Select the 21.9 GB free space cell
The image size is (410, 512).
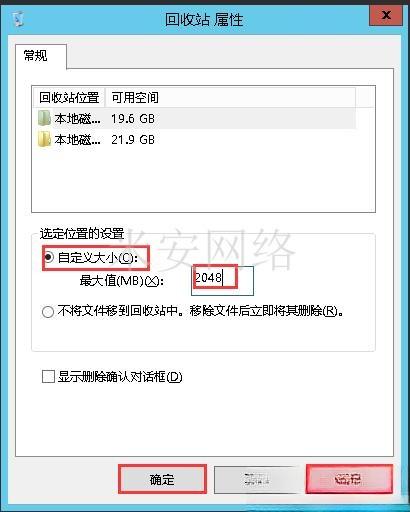point(133,139)
